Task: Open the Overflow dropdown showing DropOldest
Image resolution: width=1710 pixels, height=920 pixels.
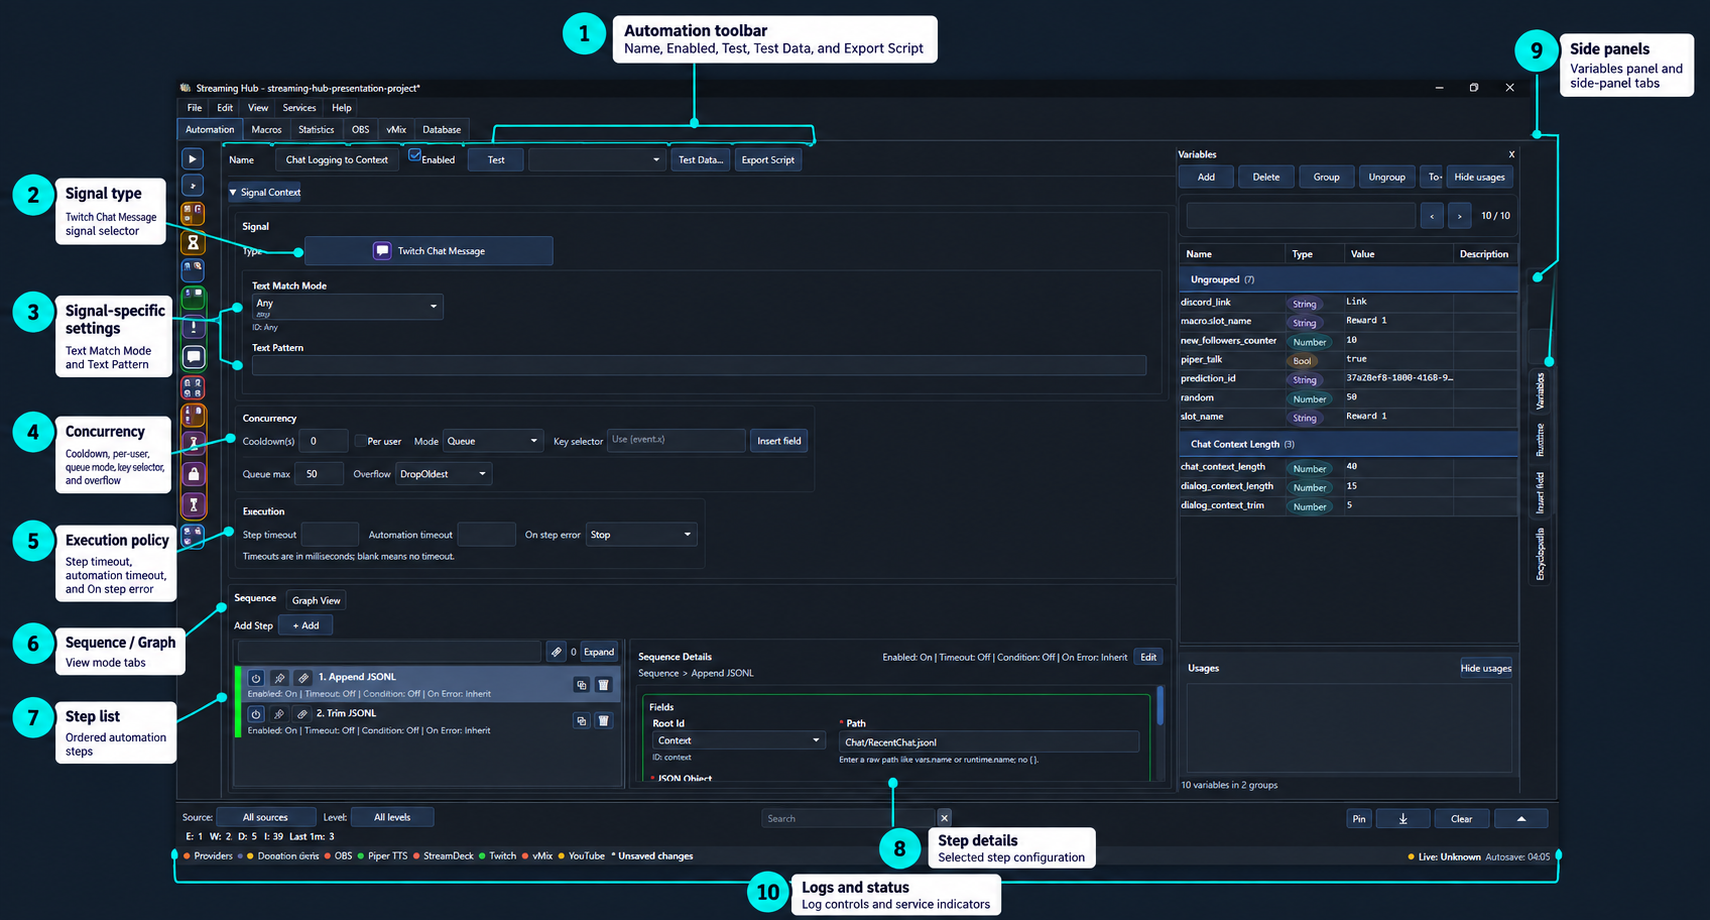Action: tap(444, 474)
